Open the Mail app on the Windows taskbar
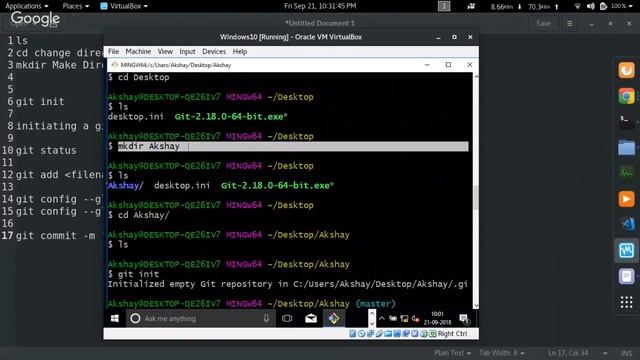The image size is (640, 360). [x=311, y=318]
